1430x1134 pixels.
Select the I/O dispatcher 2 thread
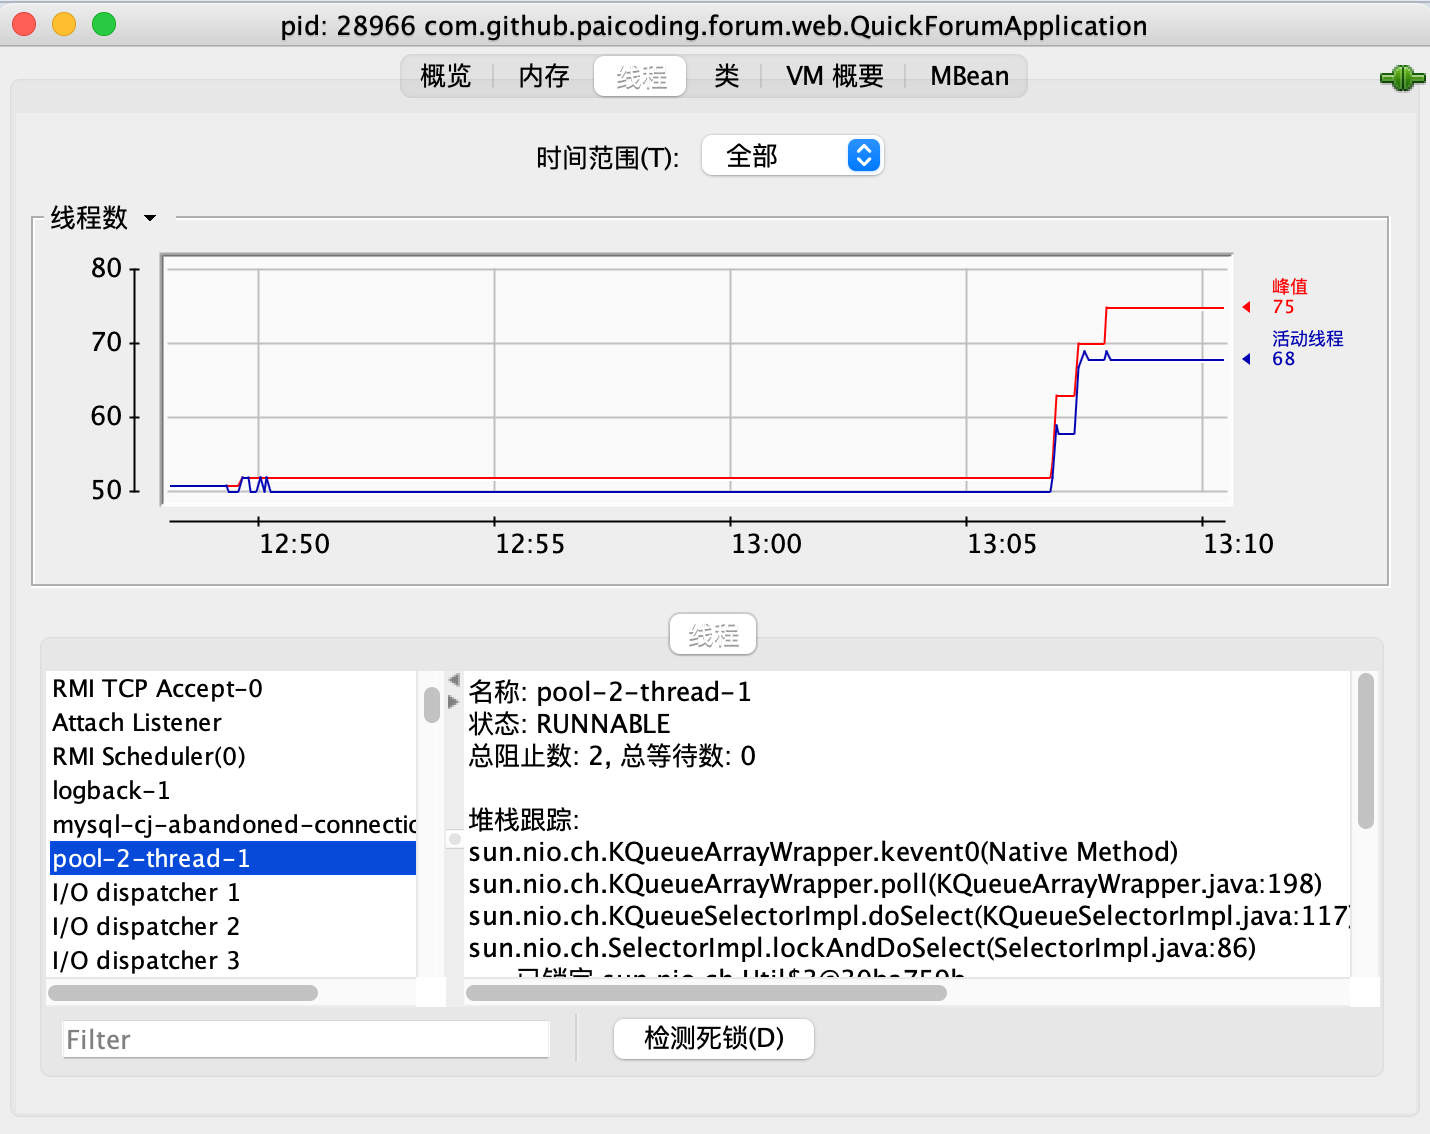point(146,927)
